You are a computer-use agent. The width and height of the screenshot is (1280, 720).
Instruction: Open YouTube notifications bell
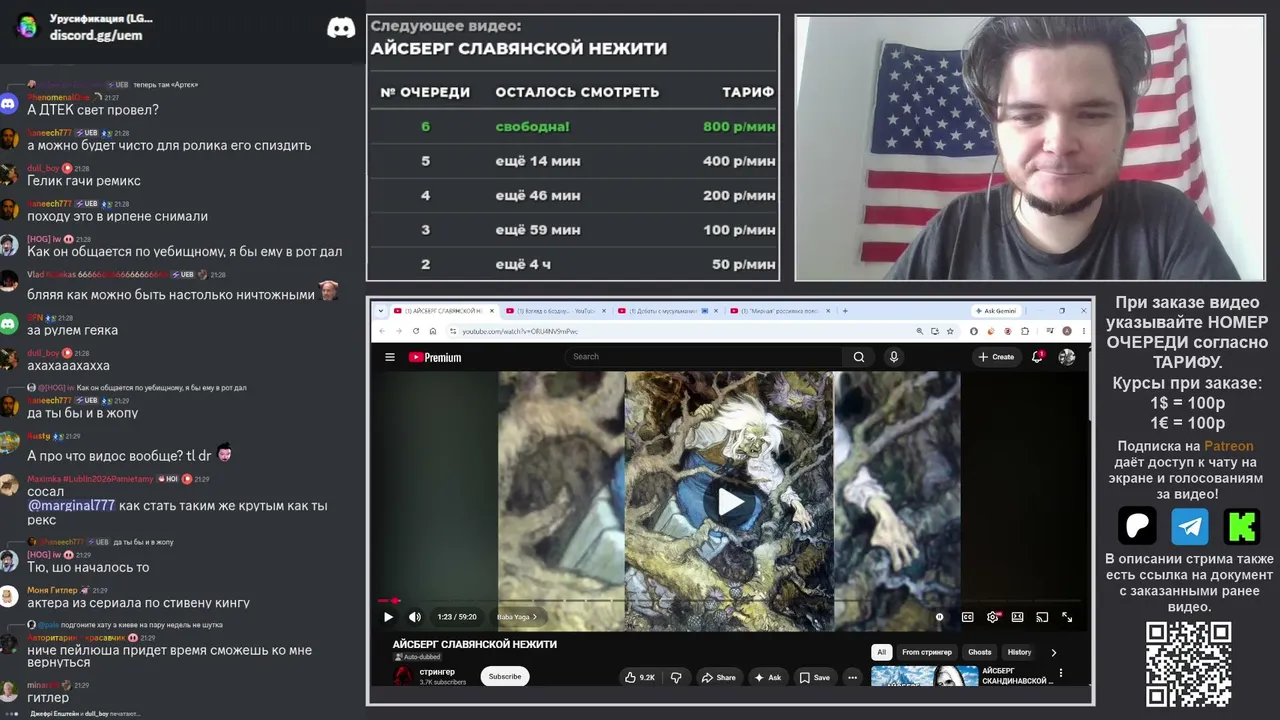point(1038,357)
